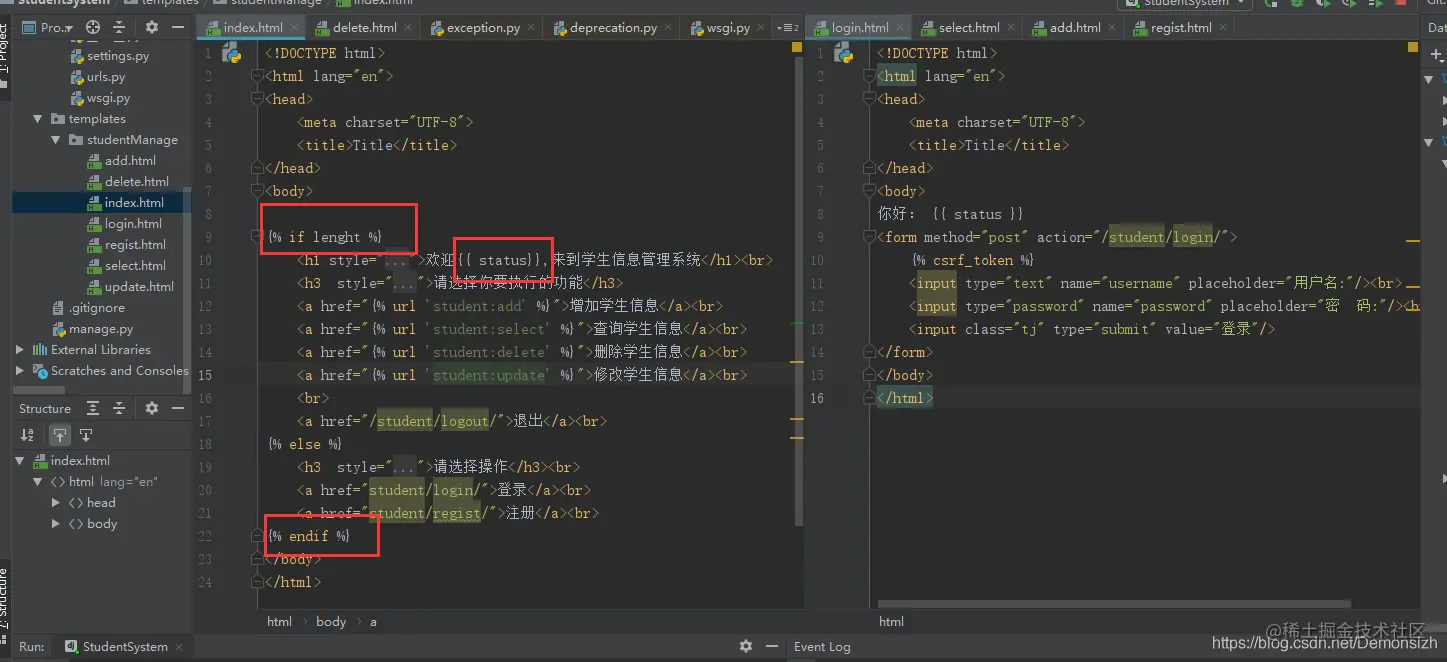
Task: Open the Structure side tool window tab
Action: coord(4,600)
